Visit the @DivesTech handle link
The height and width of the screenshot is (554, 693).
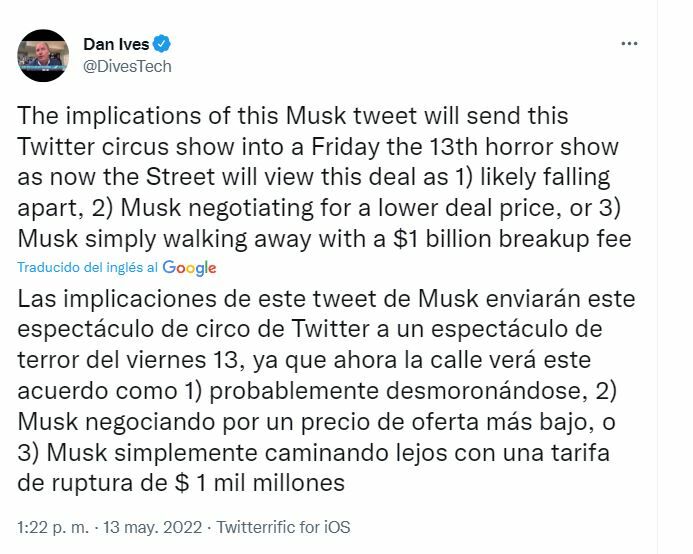click(x=126, y=66)
